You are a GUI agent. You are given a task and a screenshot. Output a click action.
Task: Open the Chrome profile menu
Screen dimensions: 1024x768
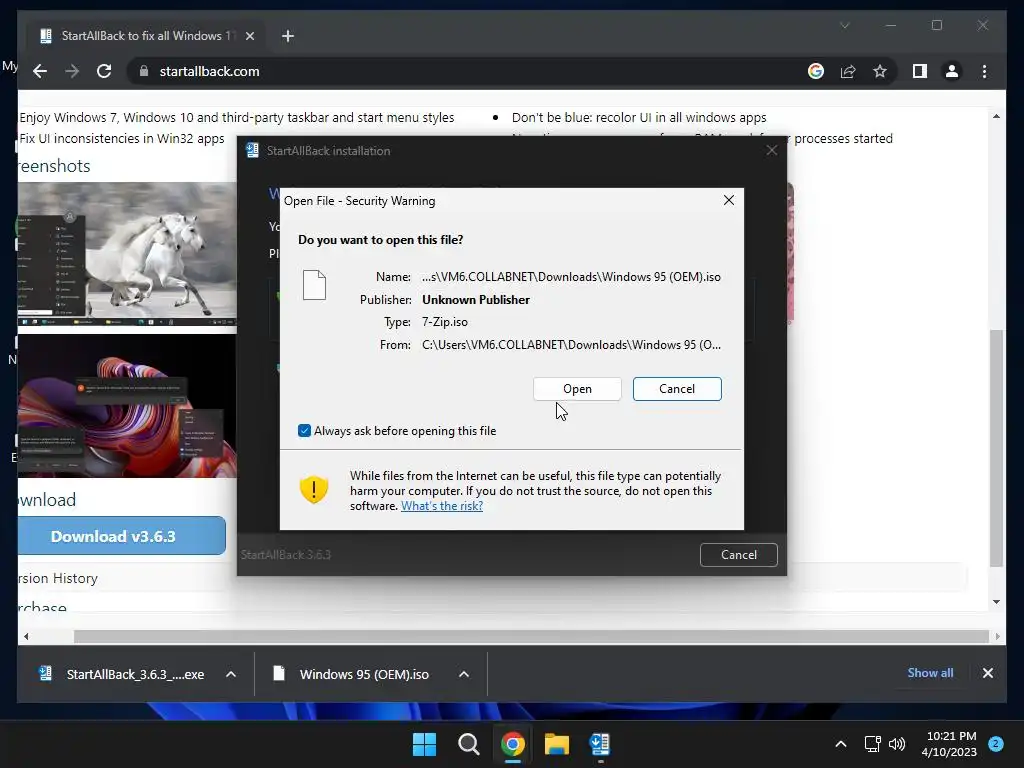pyautogui.click(x=952, y=71)
